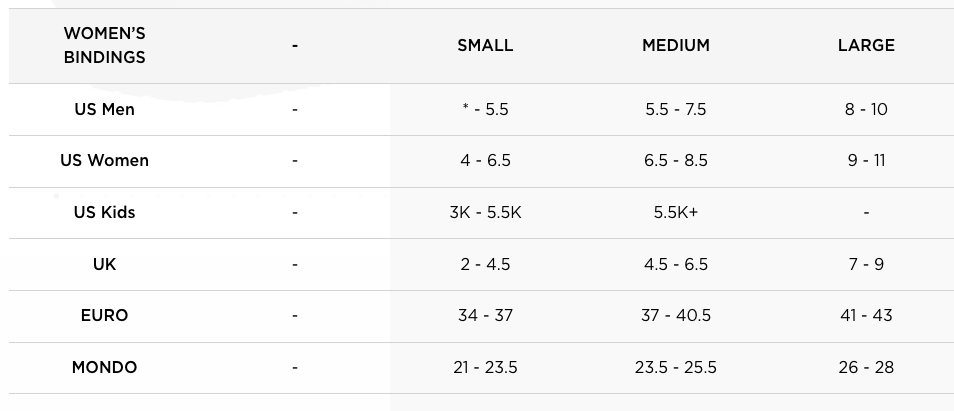Screen dimensions: 954x411
Task: Click the US Kids row label
Action: click(x=105, y=212)
